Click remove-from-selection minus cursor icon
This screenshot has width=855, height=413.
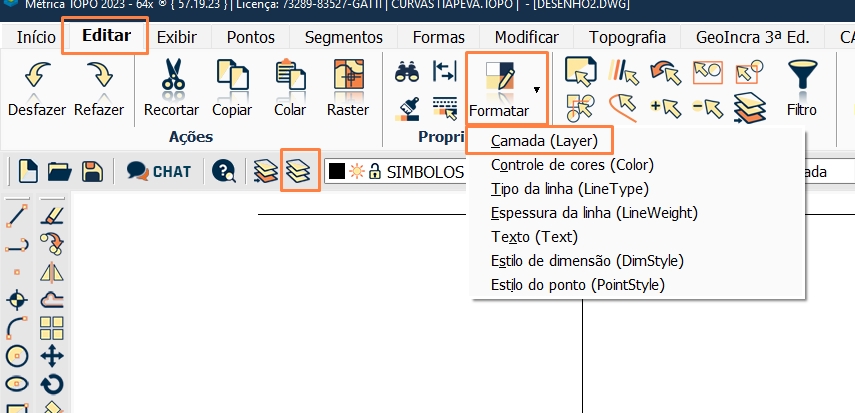click(708, 107)
